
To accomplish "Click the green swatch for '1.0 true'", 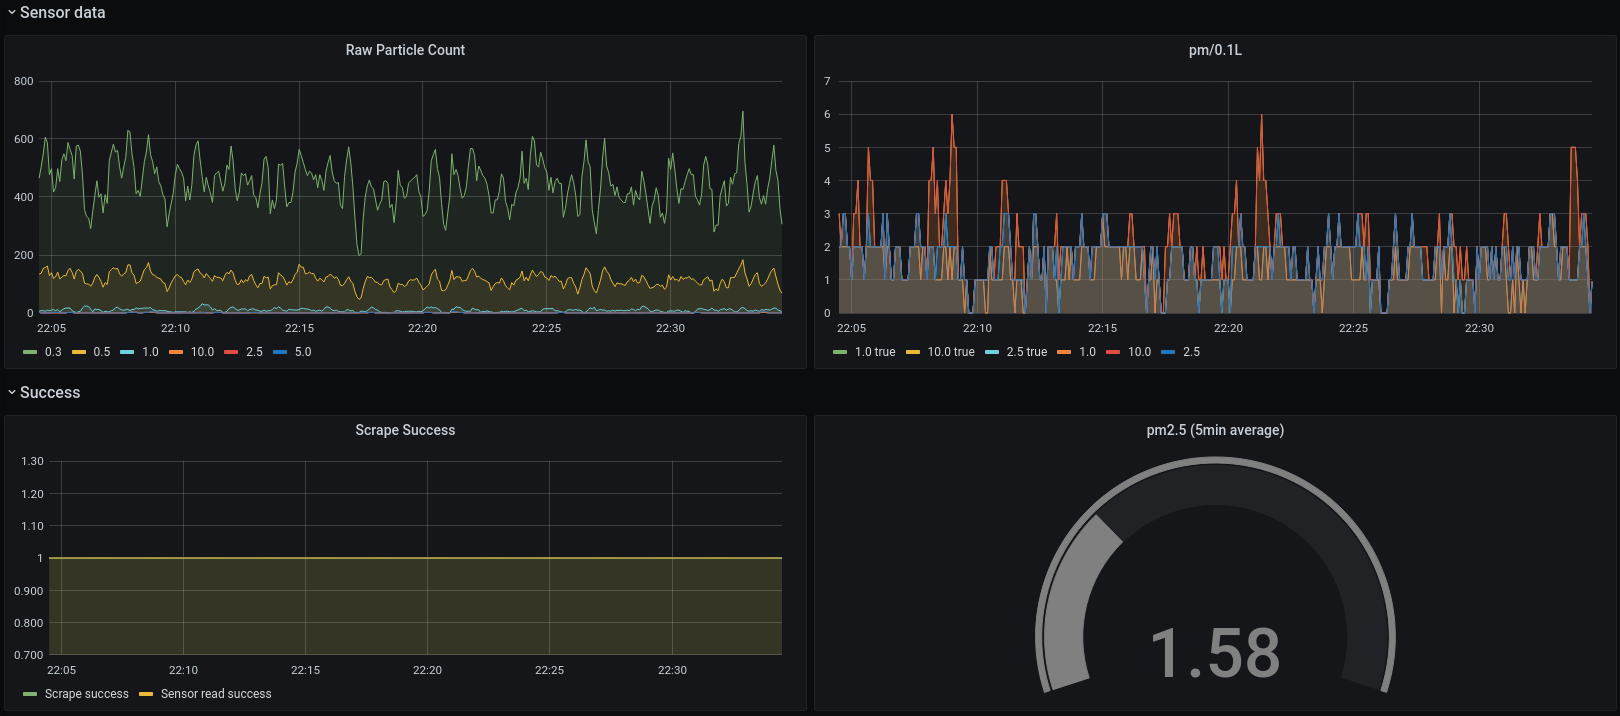I will pyautogui.click(x=840, y=352).
